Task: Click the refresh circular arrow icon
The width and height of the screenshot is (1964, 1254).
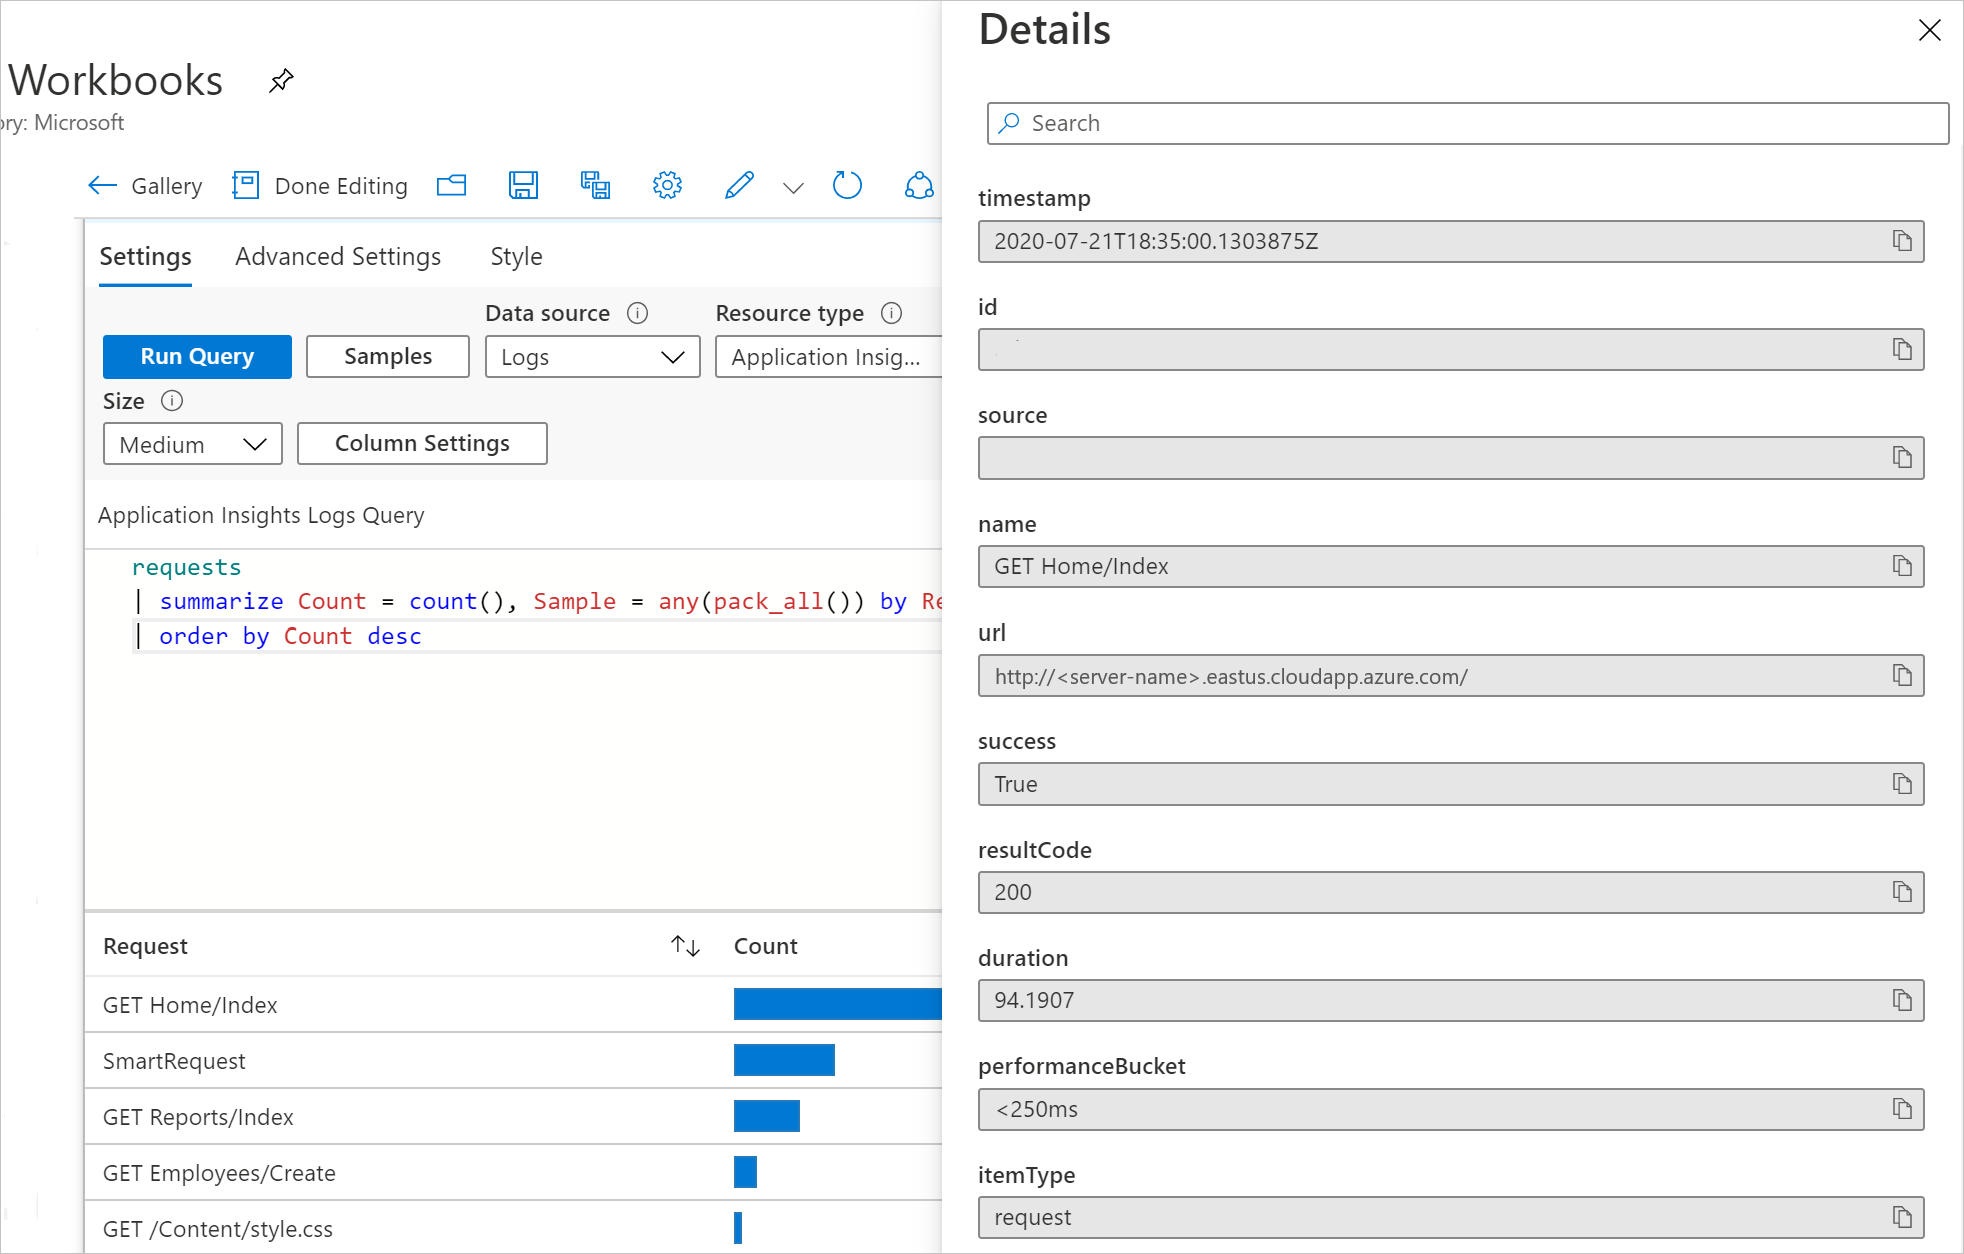Action: (847, 185)
